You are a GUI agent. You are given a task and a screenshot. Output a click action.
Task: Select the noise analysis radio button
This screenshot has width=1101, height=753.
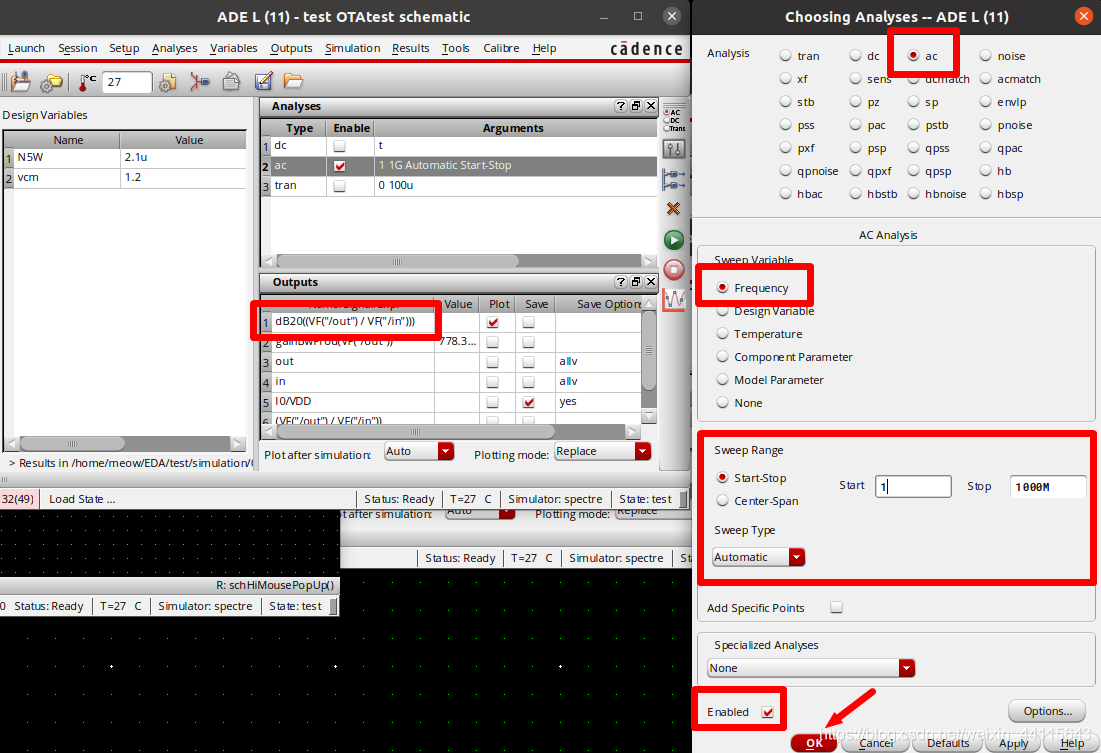986,55
